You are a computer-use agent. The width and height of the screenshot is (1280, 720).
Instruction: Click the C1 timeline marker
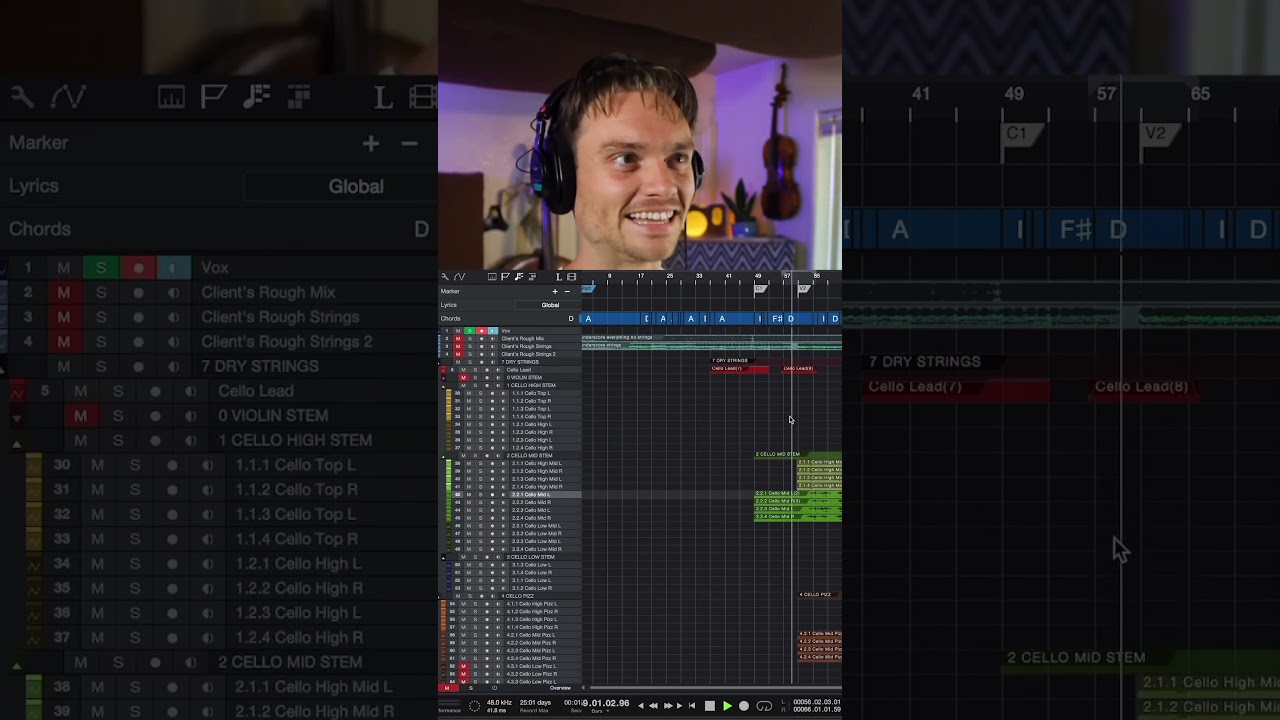[x=759, y=289]
